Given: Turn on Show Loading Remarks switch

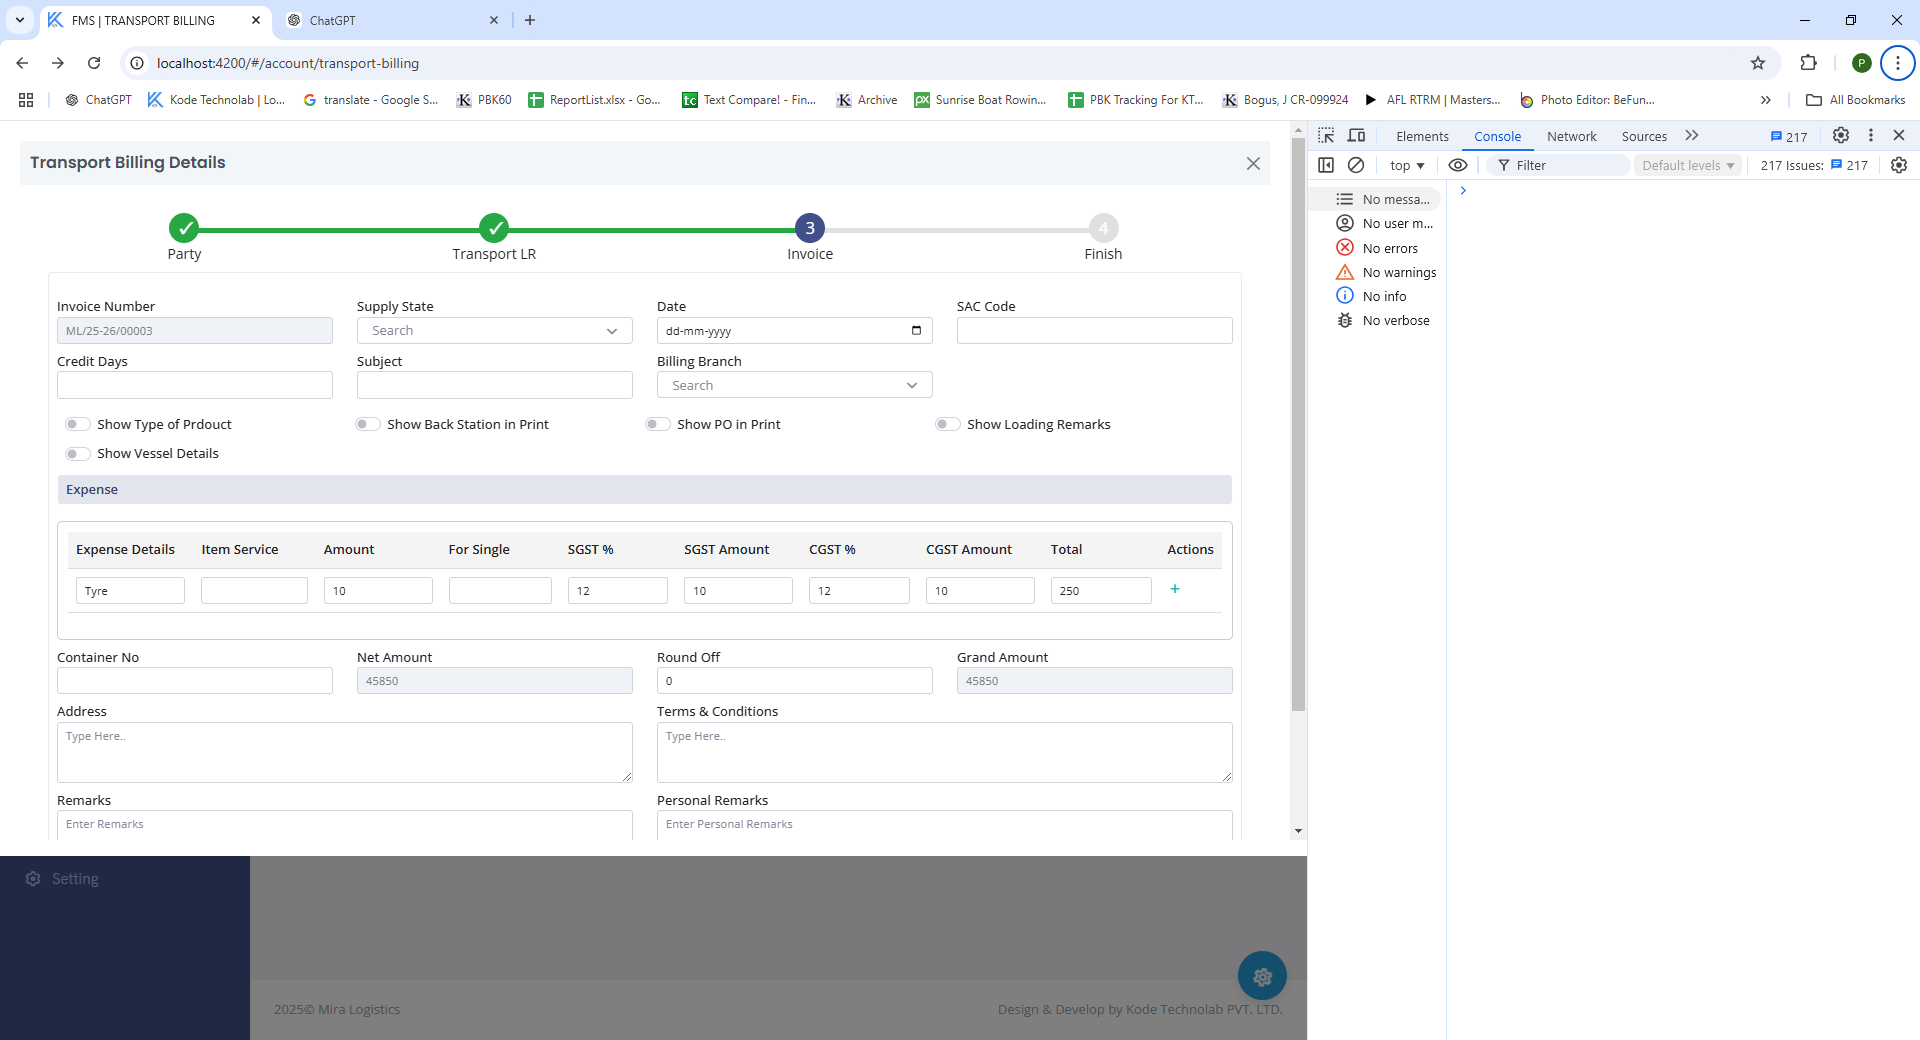Looking at the screenshot, I should (947, 424).
